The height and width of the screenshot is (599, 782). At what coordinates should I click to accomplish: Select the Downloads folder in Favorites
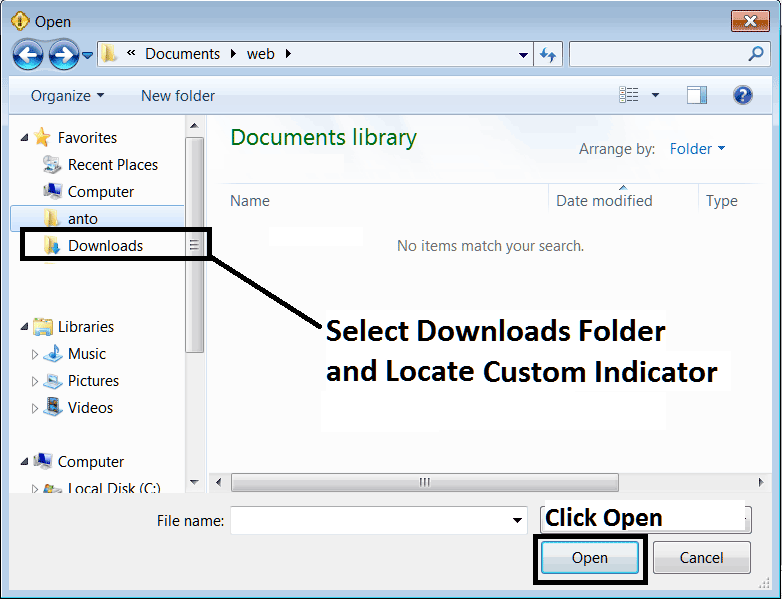point(105,246)
